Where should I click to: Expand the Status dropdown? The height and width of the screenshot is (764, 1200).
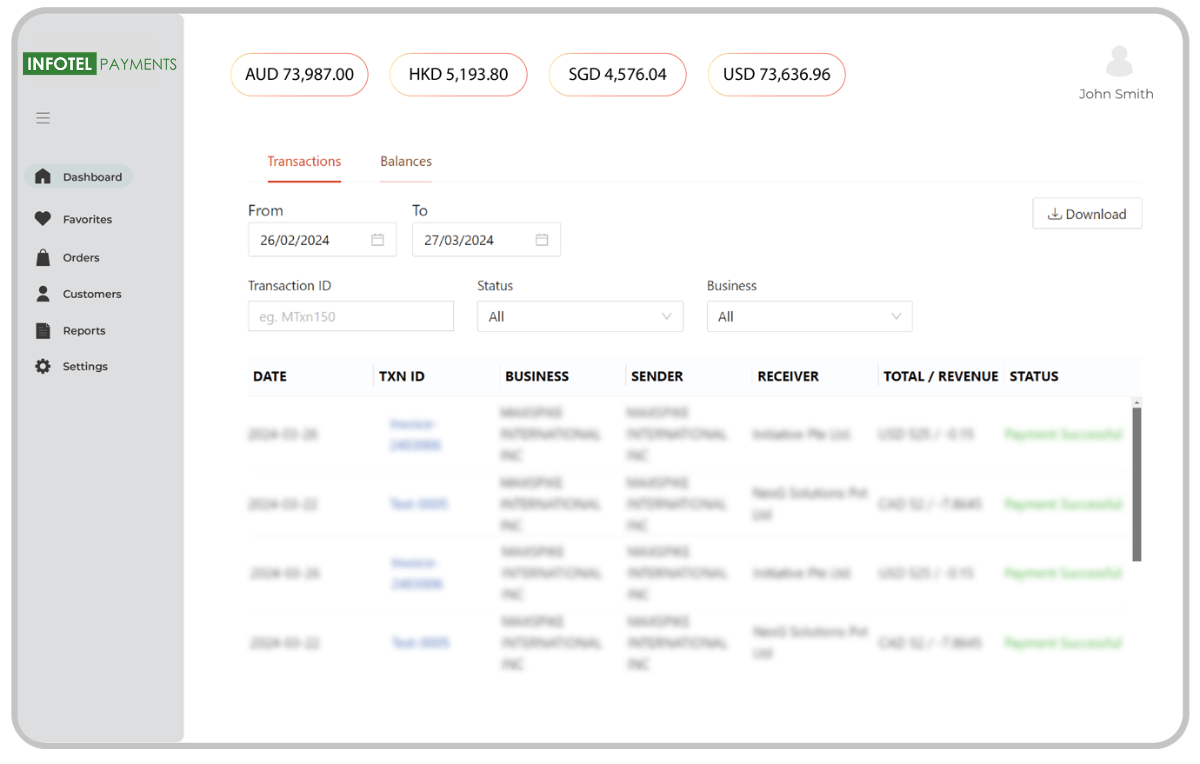580,317
